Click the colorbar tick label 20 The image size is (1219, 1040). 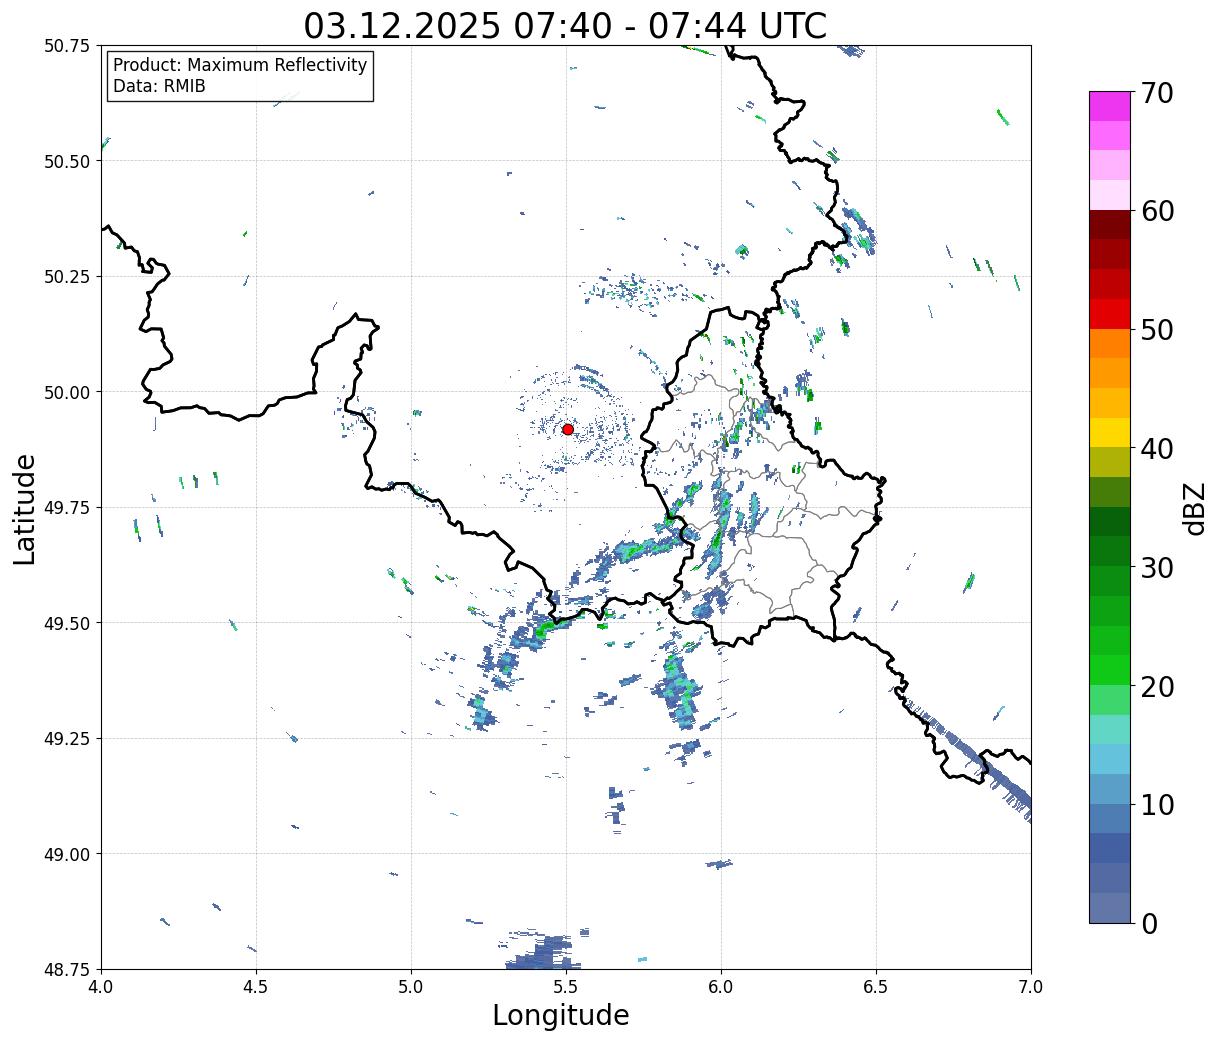click(x=1156, y=686)
